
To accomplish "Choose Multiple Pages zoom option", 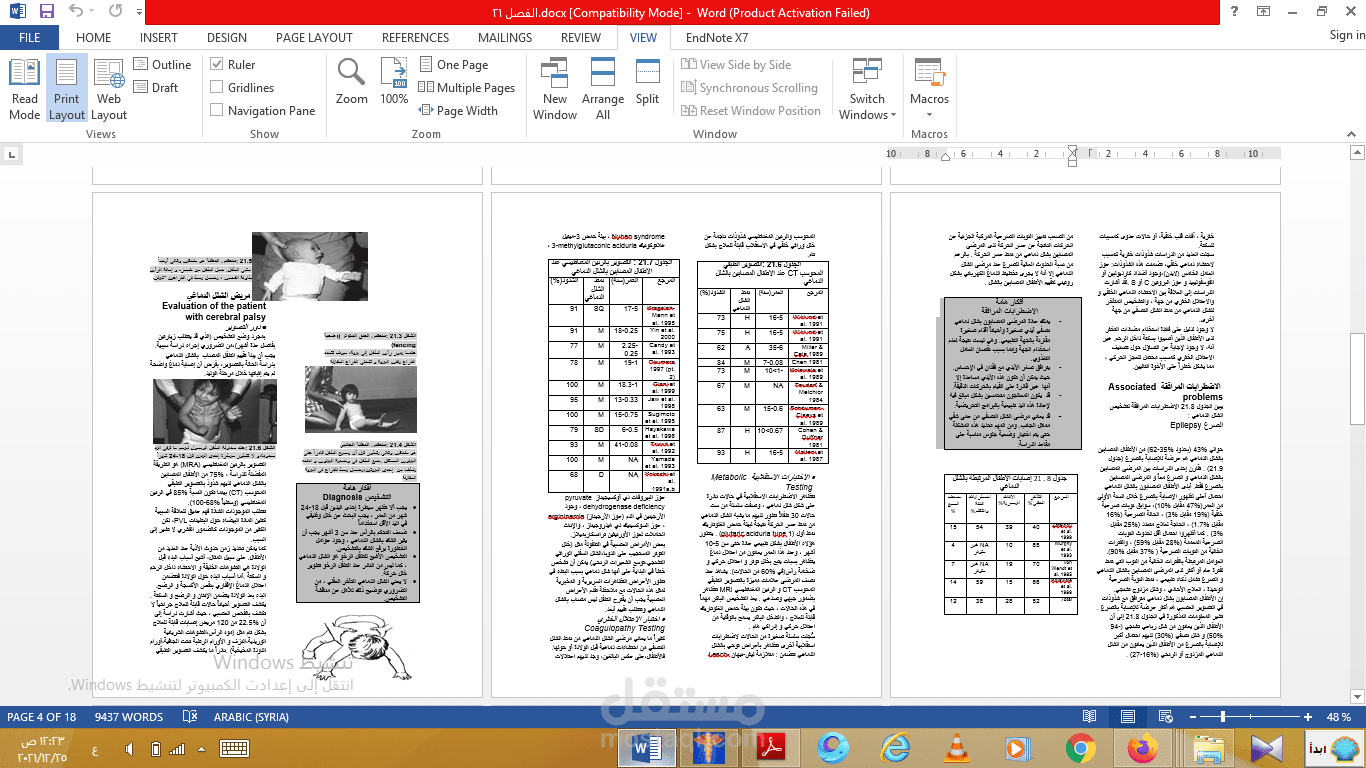I will [466, 88].
